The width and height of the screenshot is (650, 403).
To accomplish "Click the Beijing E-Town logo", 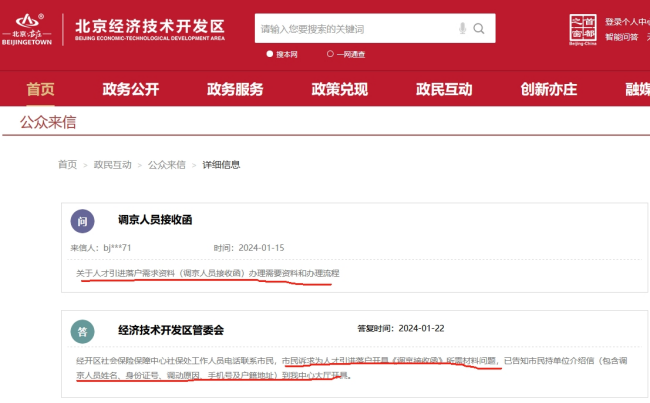I will point(27,29).
